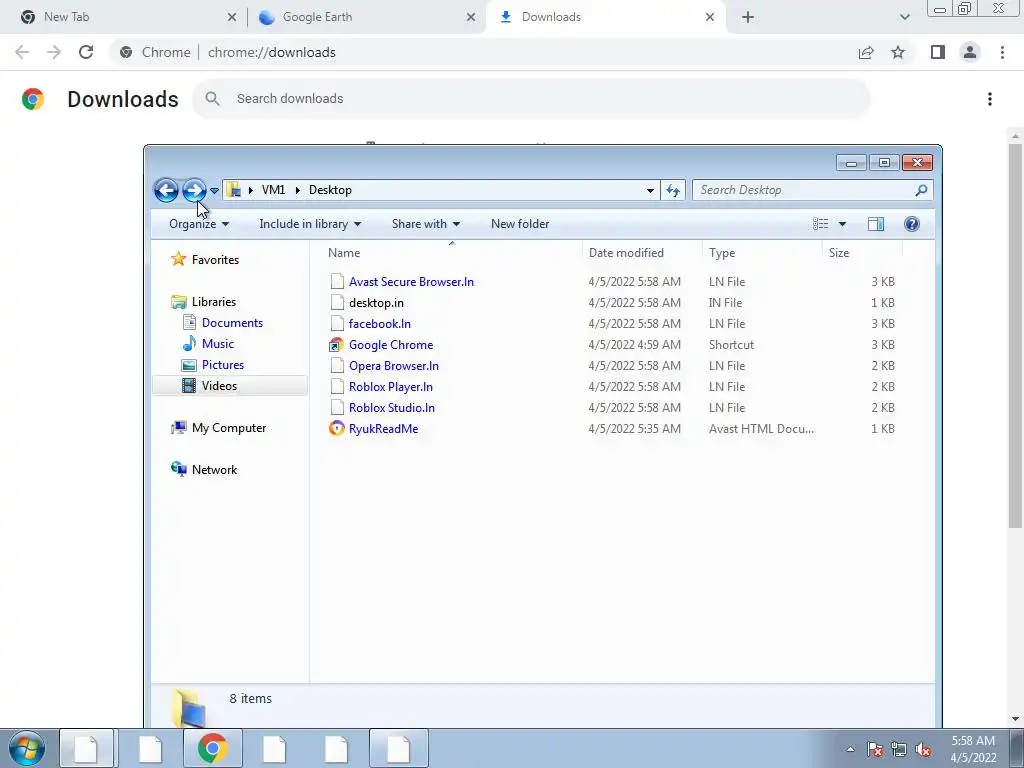Open the Include in library menu
The width and height of the screenshot is (1024, 768).
pyautogui.click(x=310, y=224)
